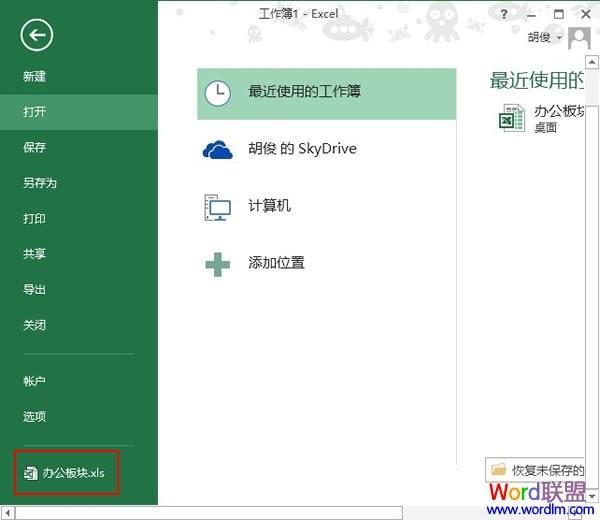Click 恢复未保存的 workbooks button
Viewport: 600px width, 520px height.
[x=535, y=470]
